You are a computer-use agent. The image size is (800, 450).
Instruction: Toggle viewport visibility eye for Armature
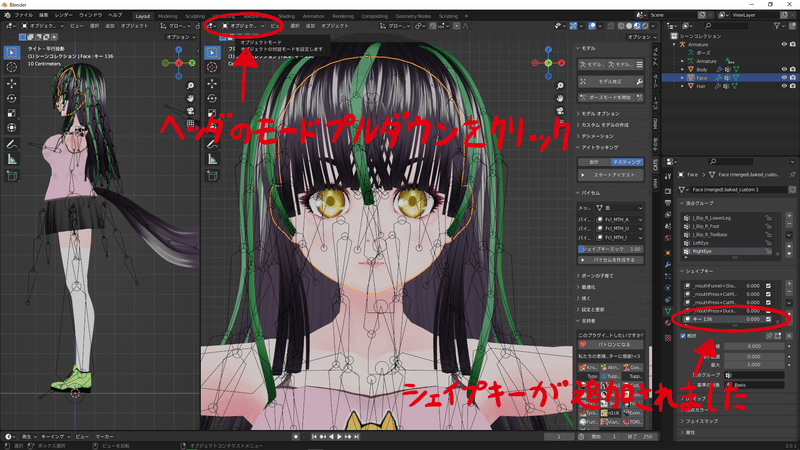tap(784, 44)
